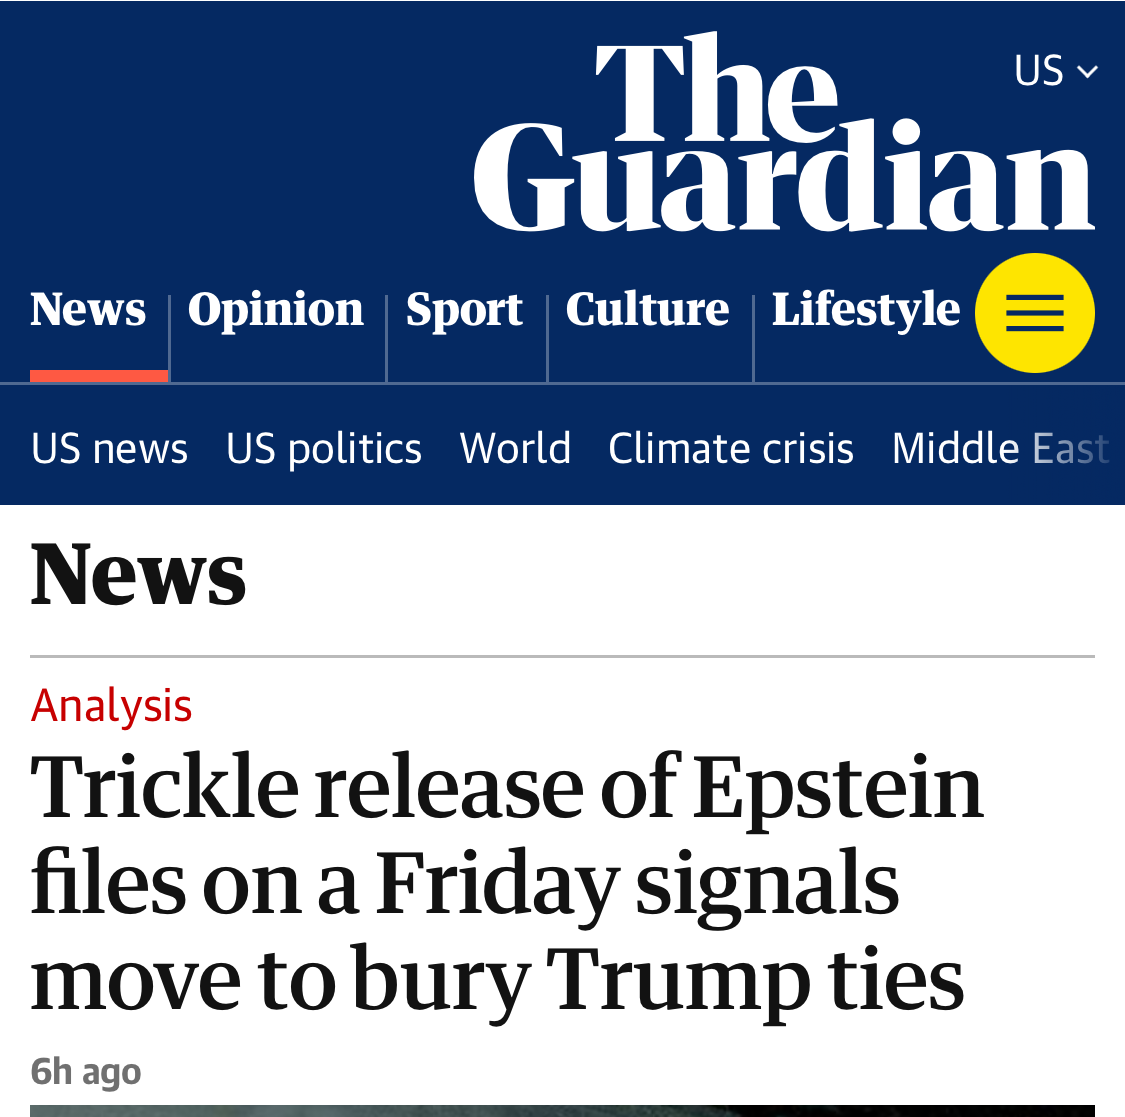
Task: Open the Middle East subsection link
Action: pos(1000,449)
